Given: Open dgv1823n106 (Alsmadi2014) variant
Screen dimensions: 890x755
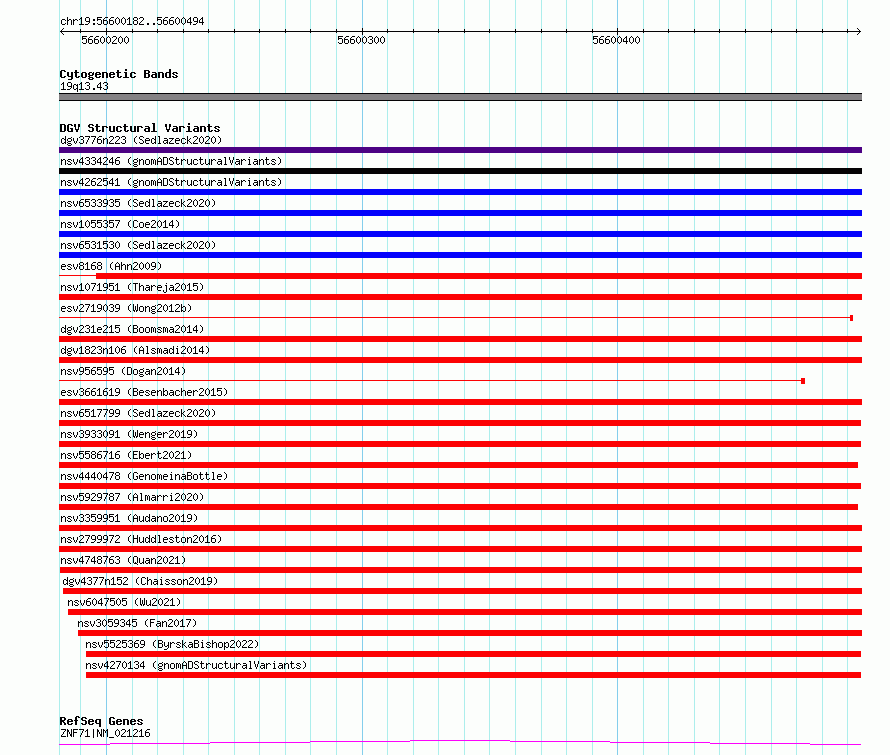Looking at the screenshot, I should coord(135,350).
